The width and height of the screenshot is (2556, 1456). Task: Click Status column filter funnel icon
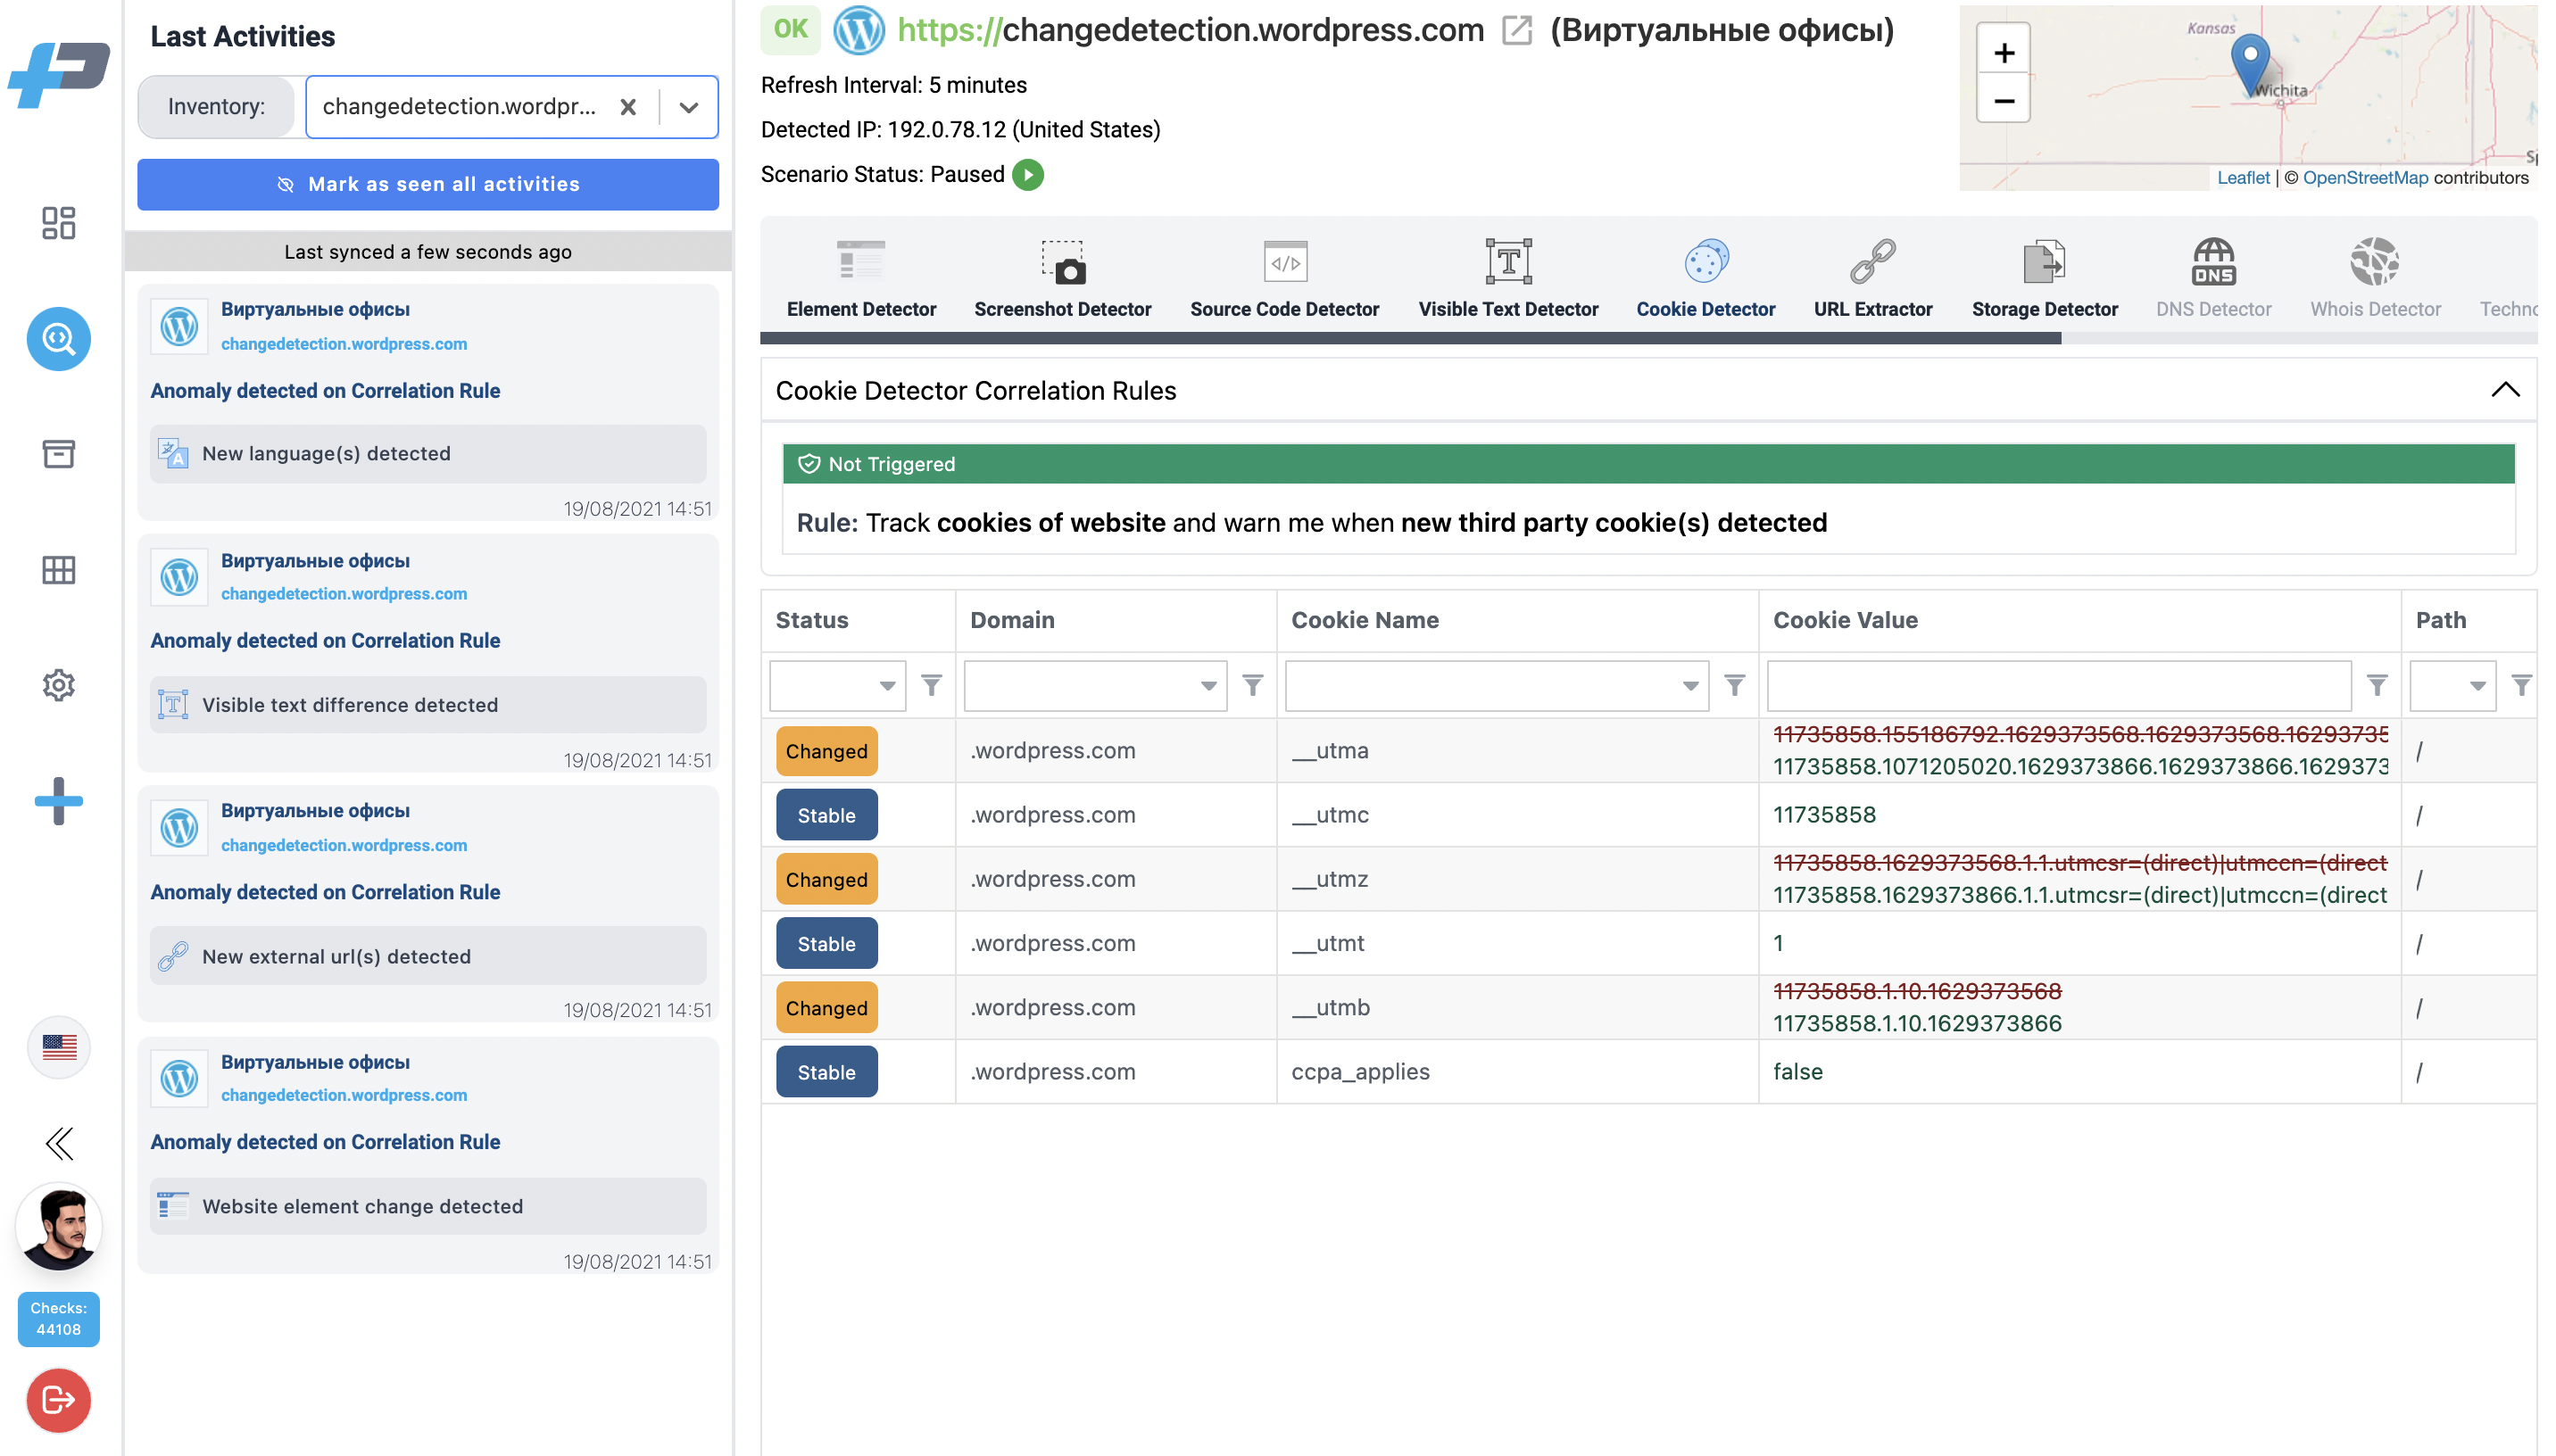[x=931, y=685]
